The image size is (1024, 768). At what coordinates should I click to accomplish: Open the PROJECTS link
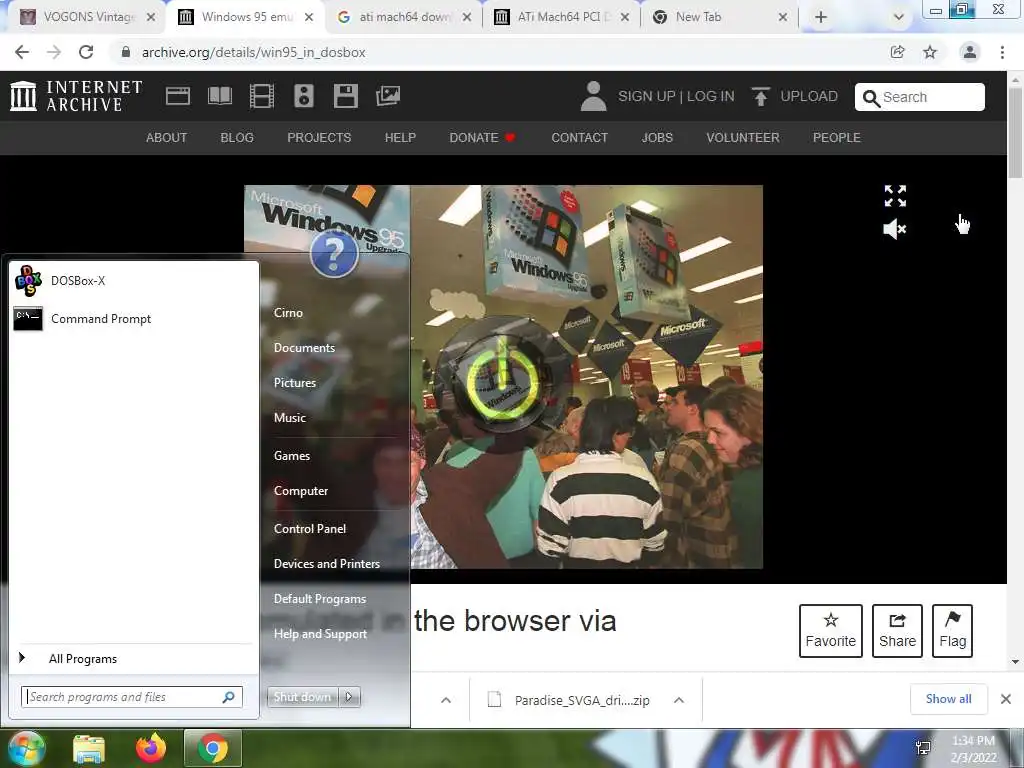tap(319, 138)
